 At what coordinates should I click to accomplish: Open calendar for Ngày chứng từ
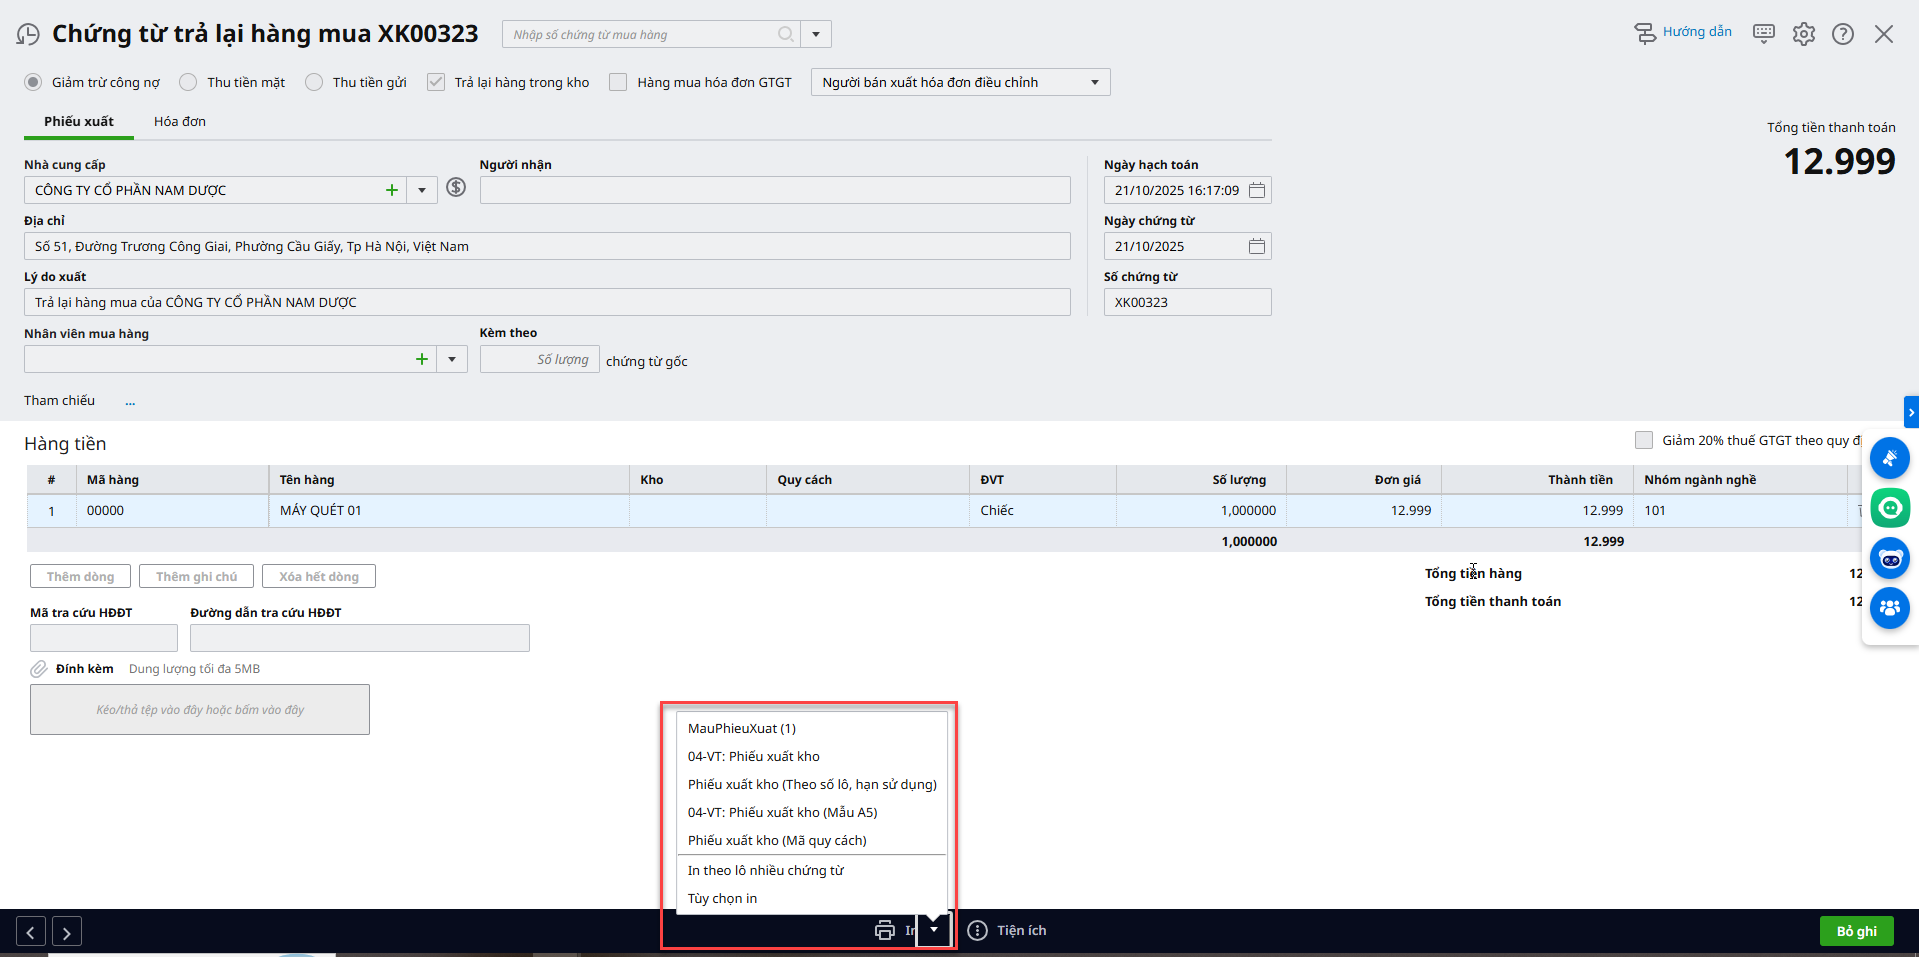click(1257, 246)
